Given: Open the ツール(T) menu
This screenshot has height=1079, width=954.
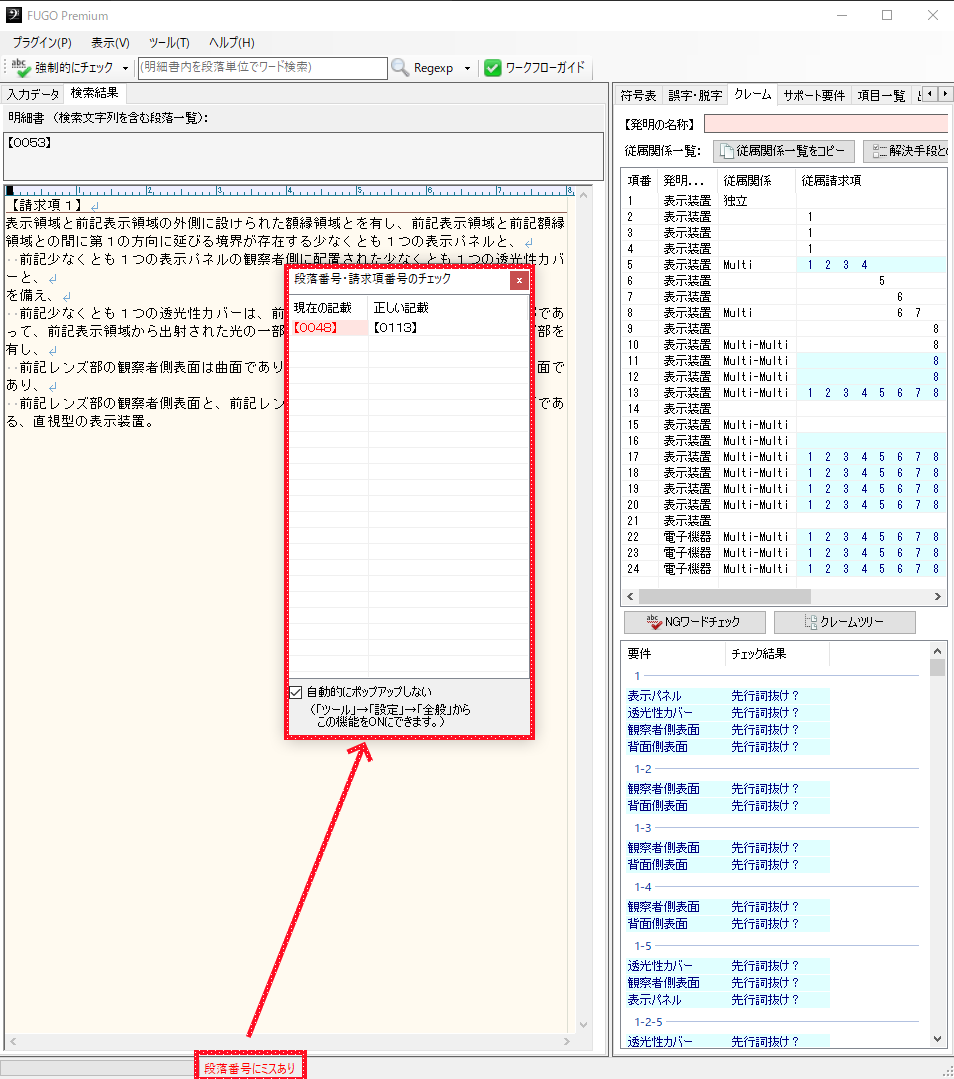Looking at the screenshot, I should (x=169, y=43).
